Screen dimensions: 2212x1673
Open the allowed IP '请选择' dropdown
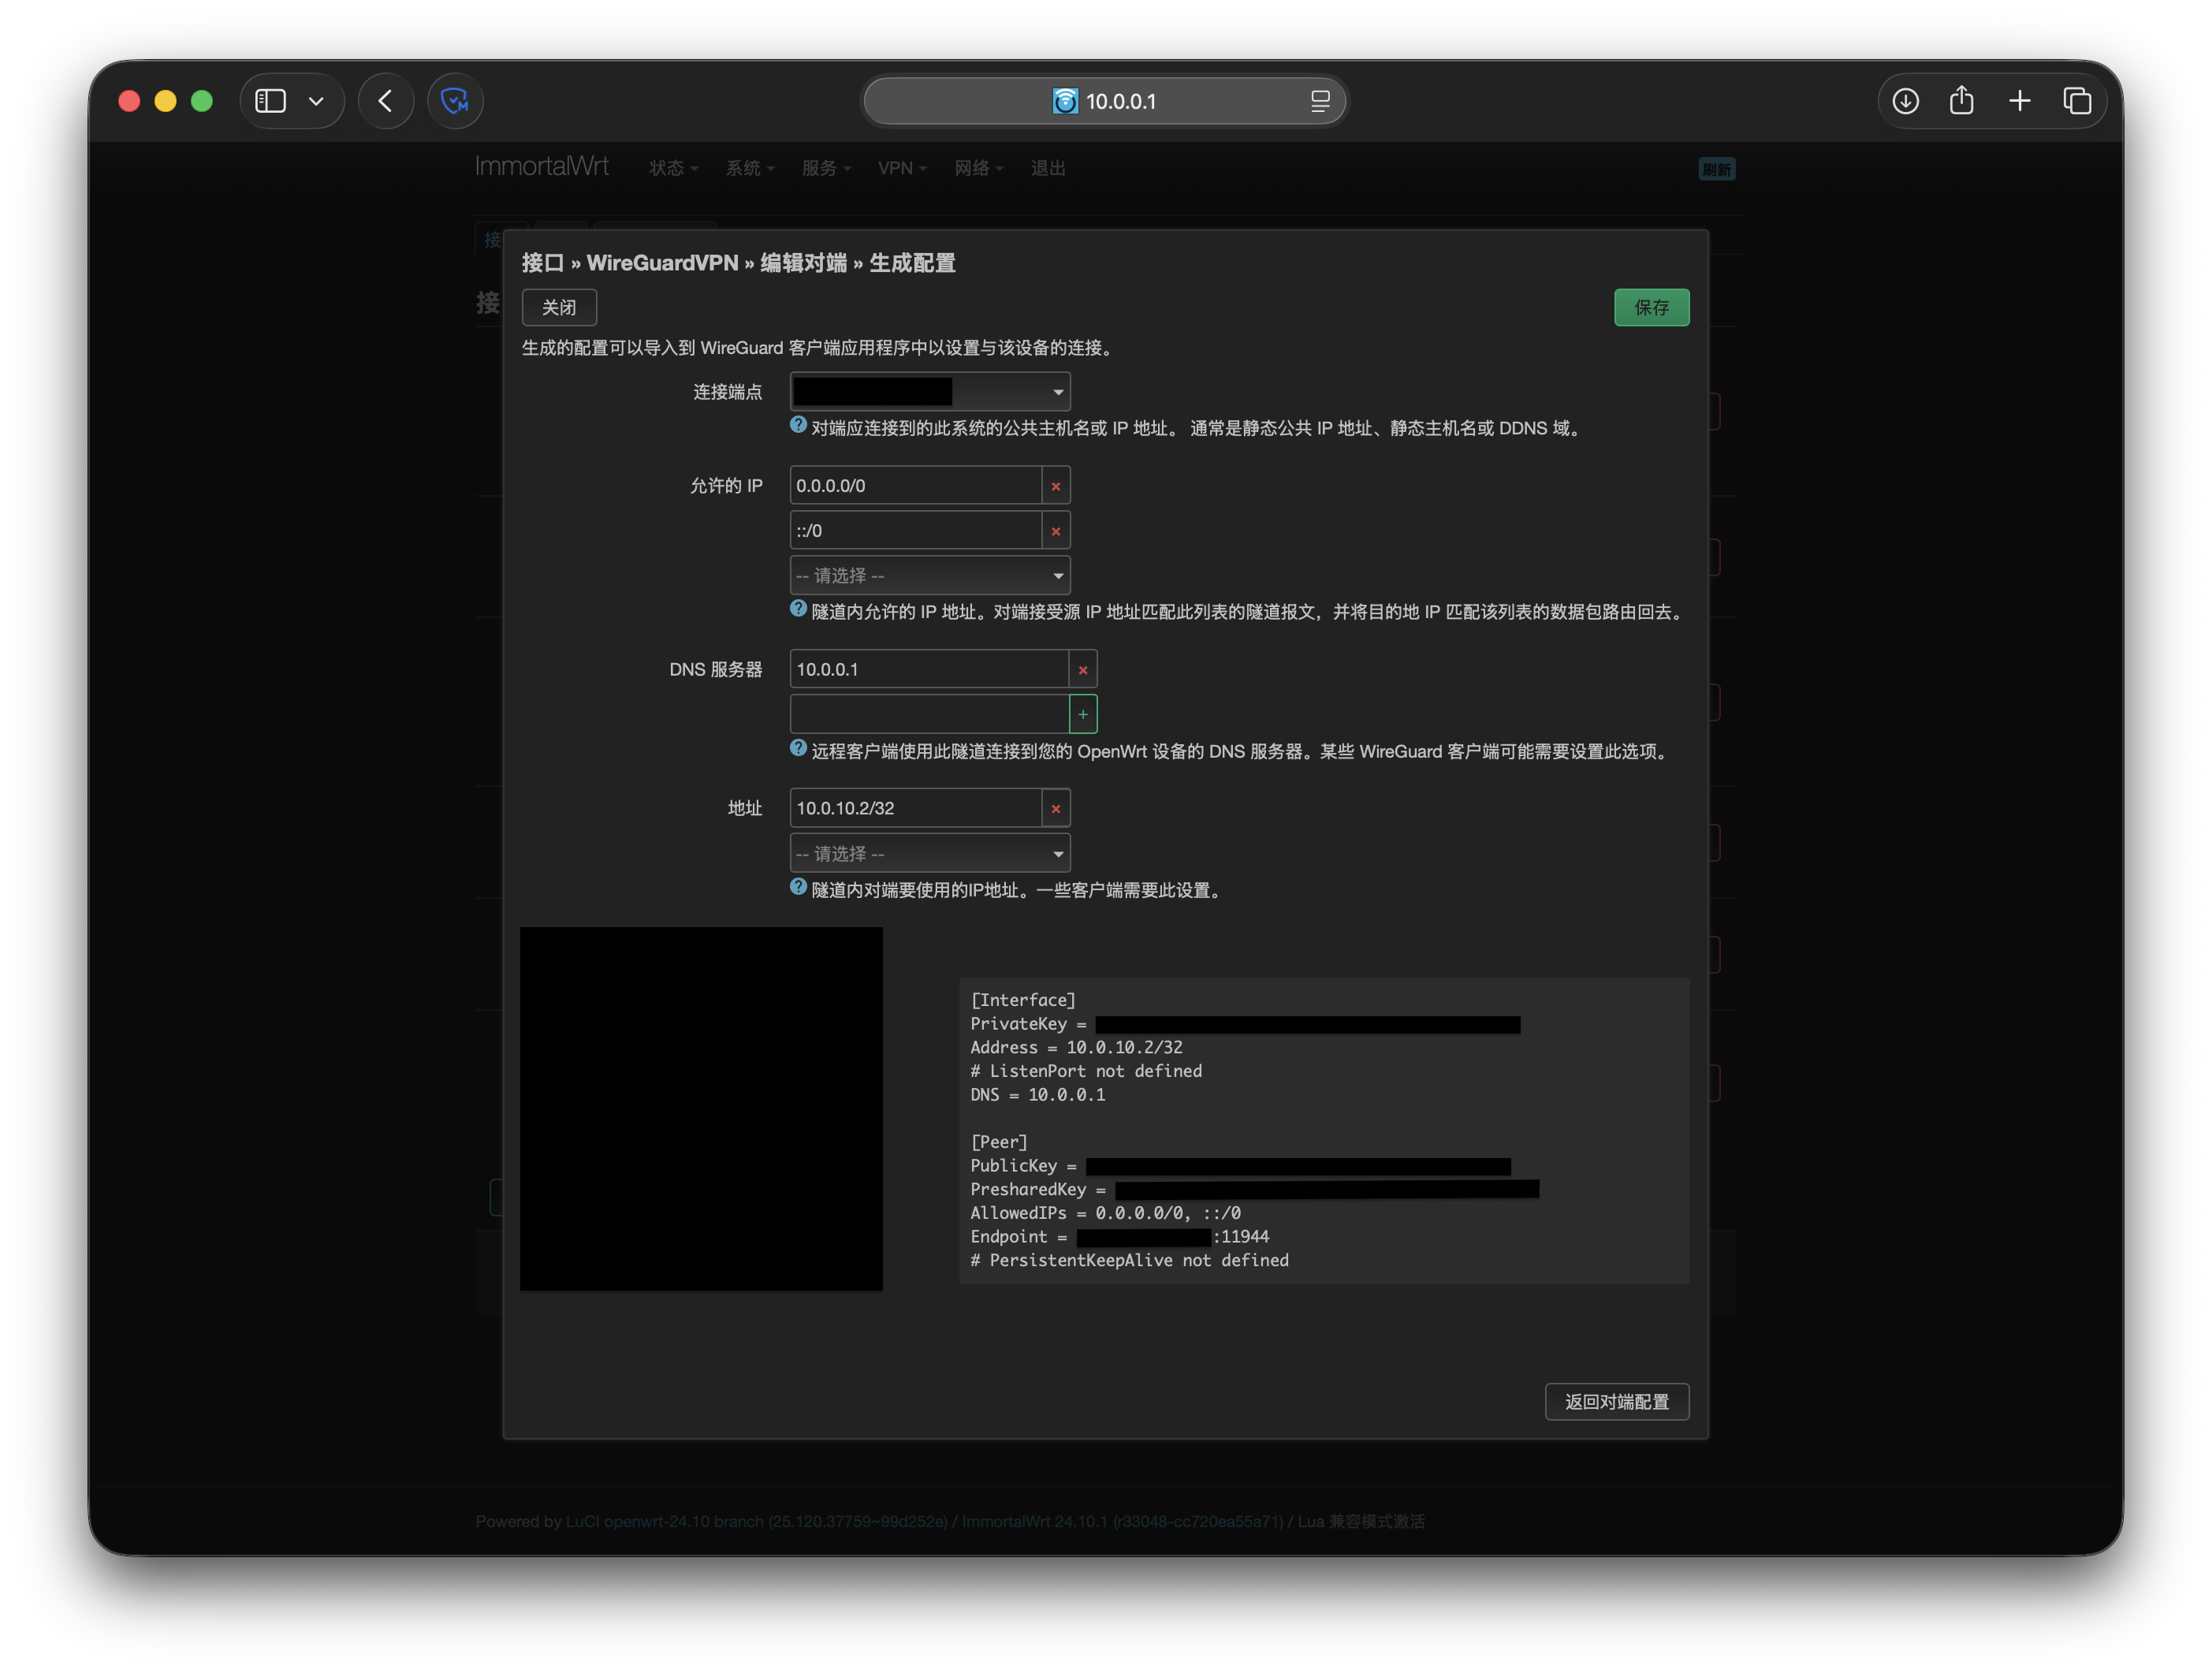coord(929,576)
